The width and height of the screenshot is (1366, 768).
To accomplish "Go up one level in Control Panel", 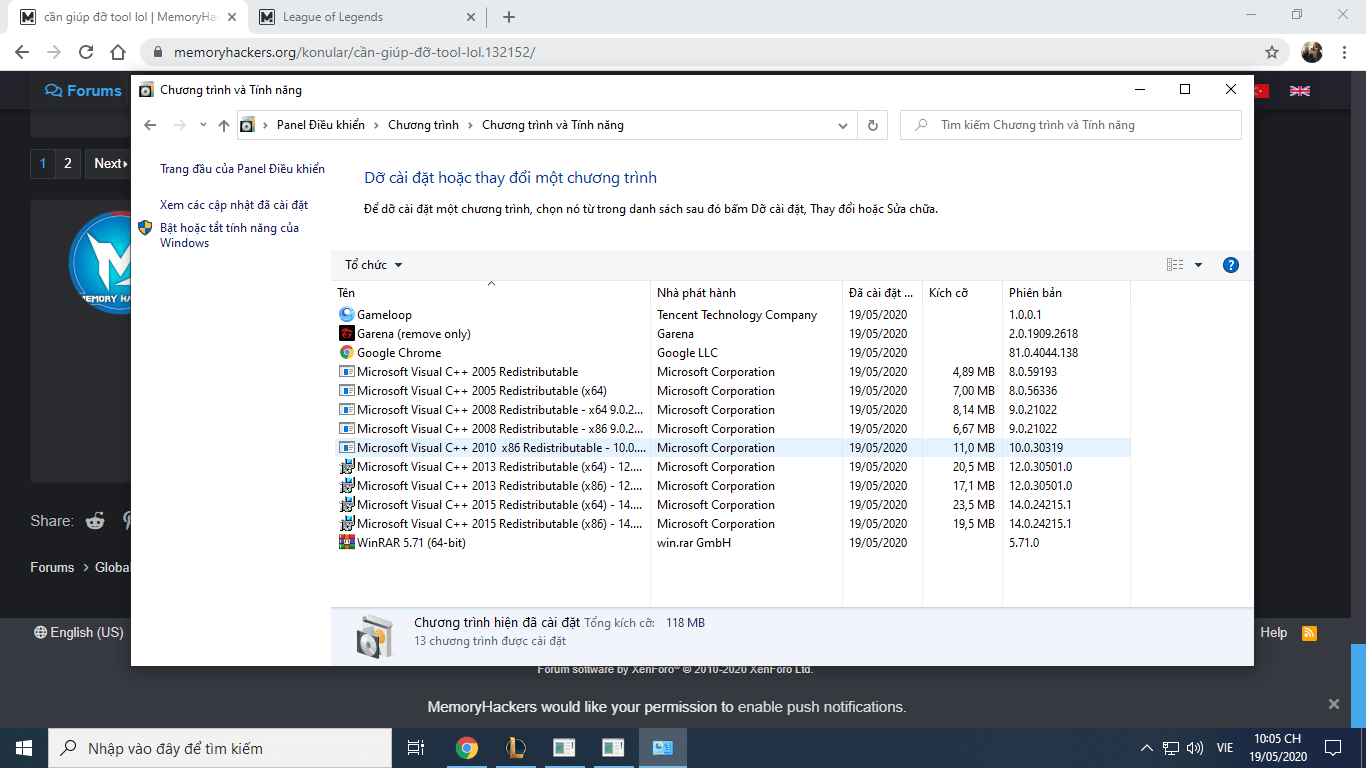I will click(224, 125).
